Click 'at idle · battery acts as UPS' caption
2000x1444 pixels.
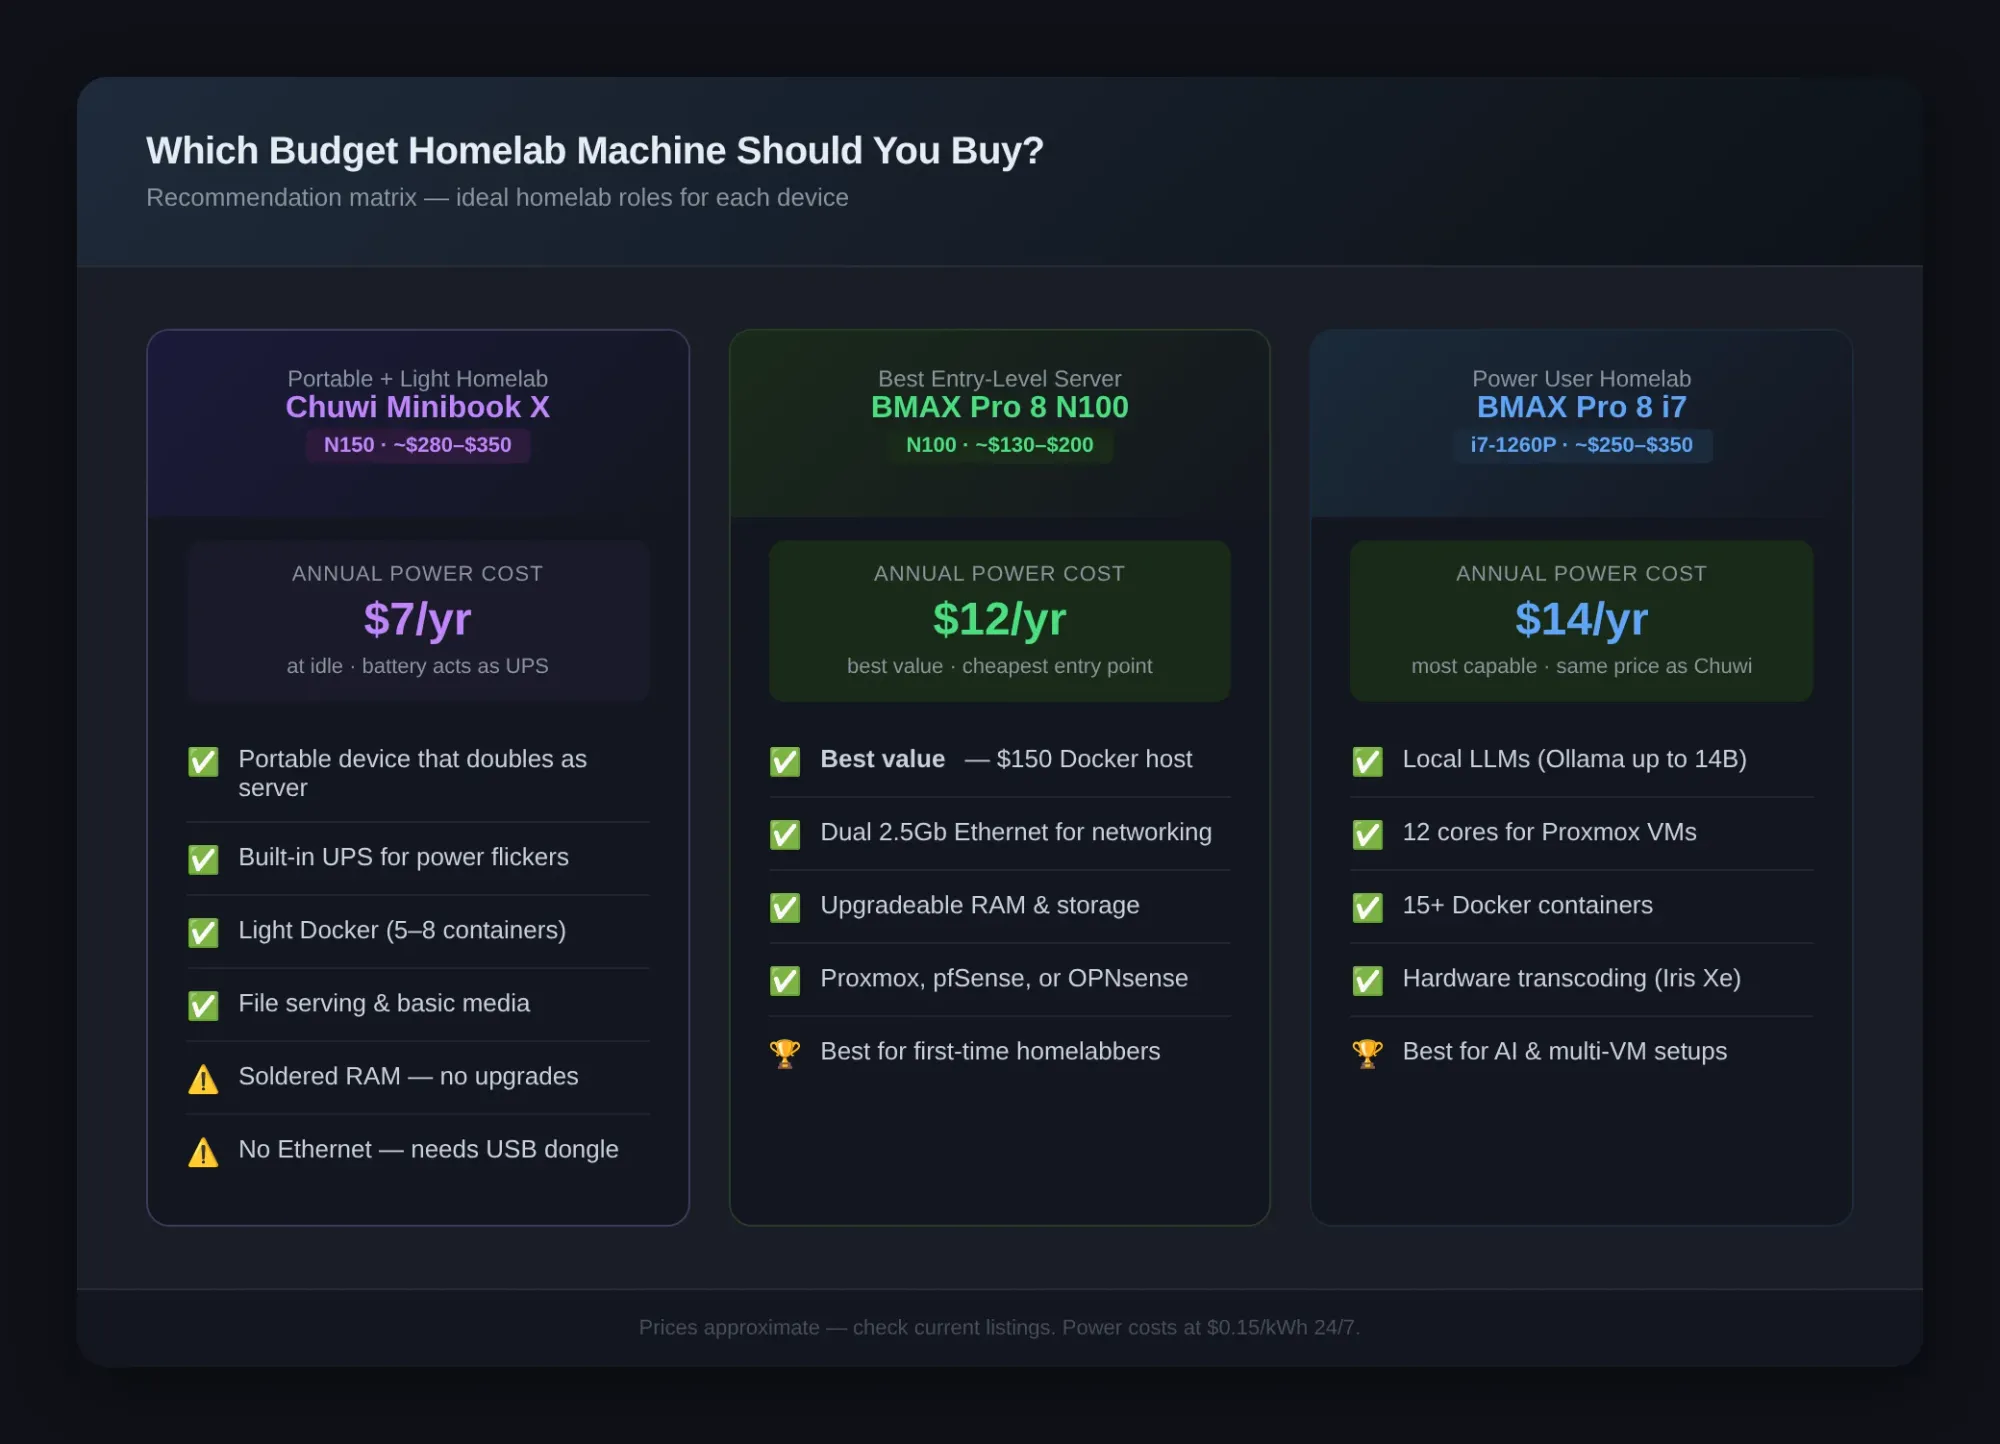[x=417, y=666]
